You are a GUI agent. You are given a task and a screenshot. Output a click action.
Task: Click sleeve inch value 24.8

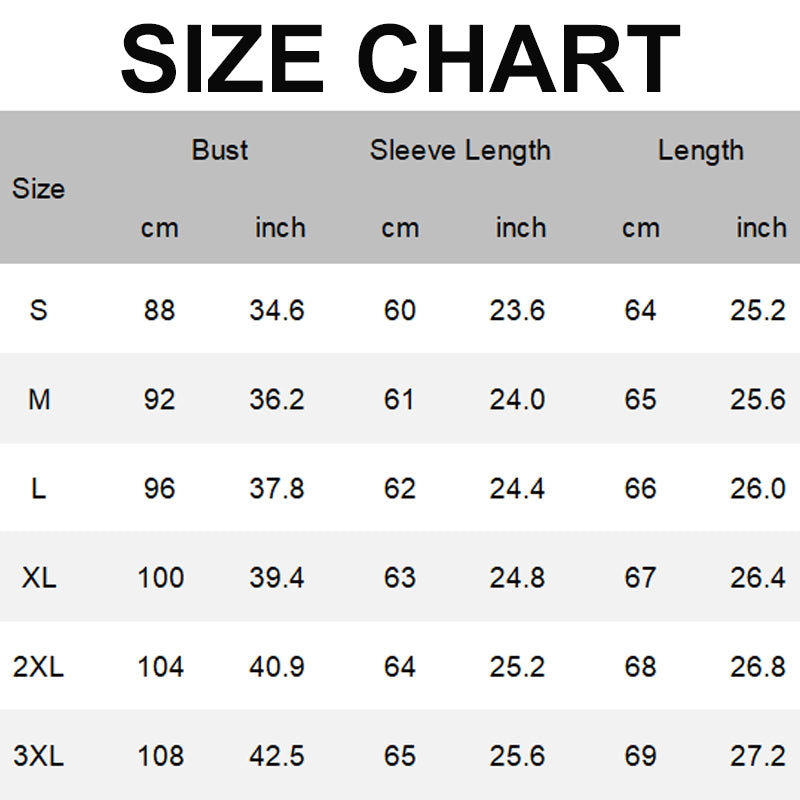coord(517,578)
